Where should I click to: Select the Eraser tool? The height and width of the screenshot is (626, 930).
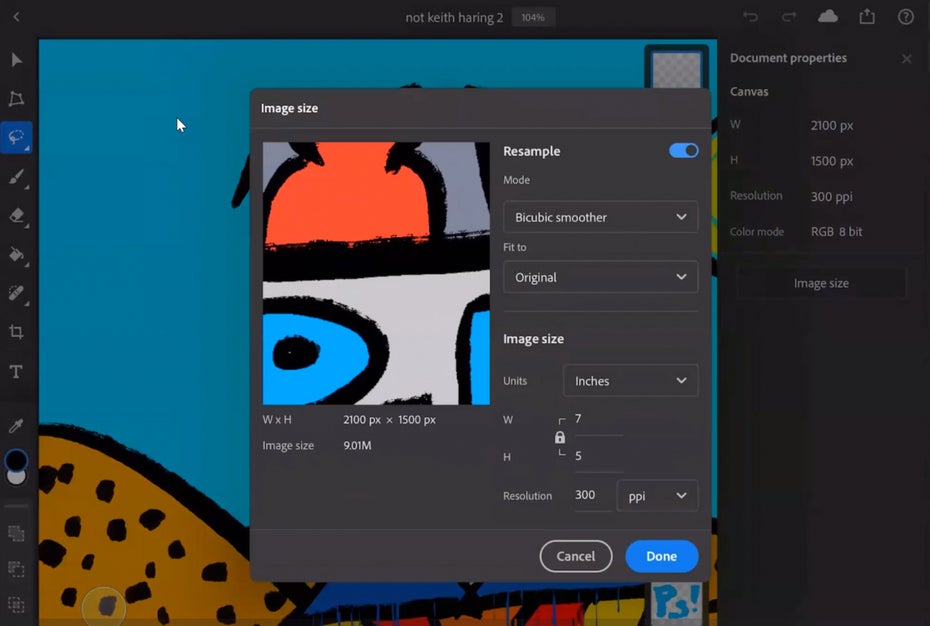tap(17, 215)
